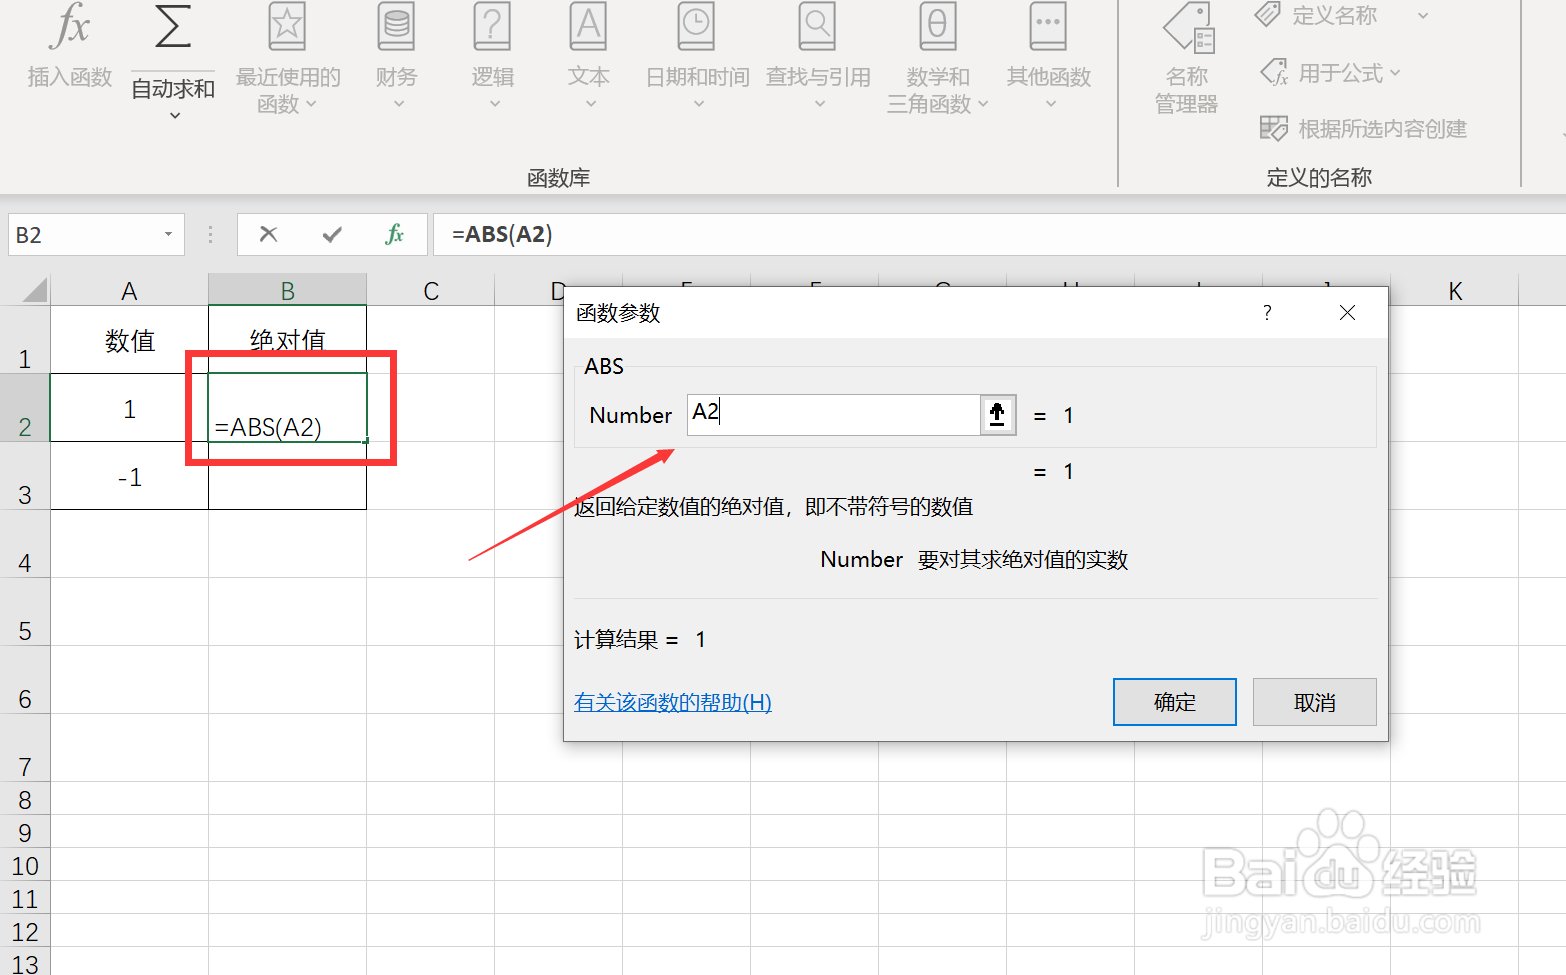Open Recently Used functions (最近使用的函数)
The image size is (1566, 975).
288,60
